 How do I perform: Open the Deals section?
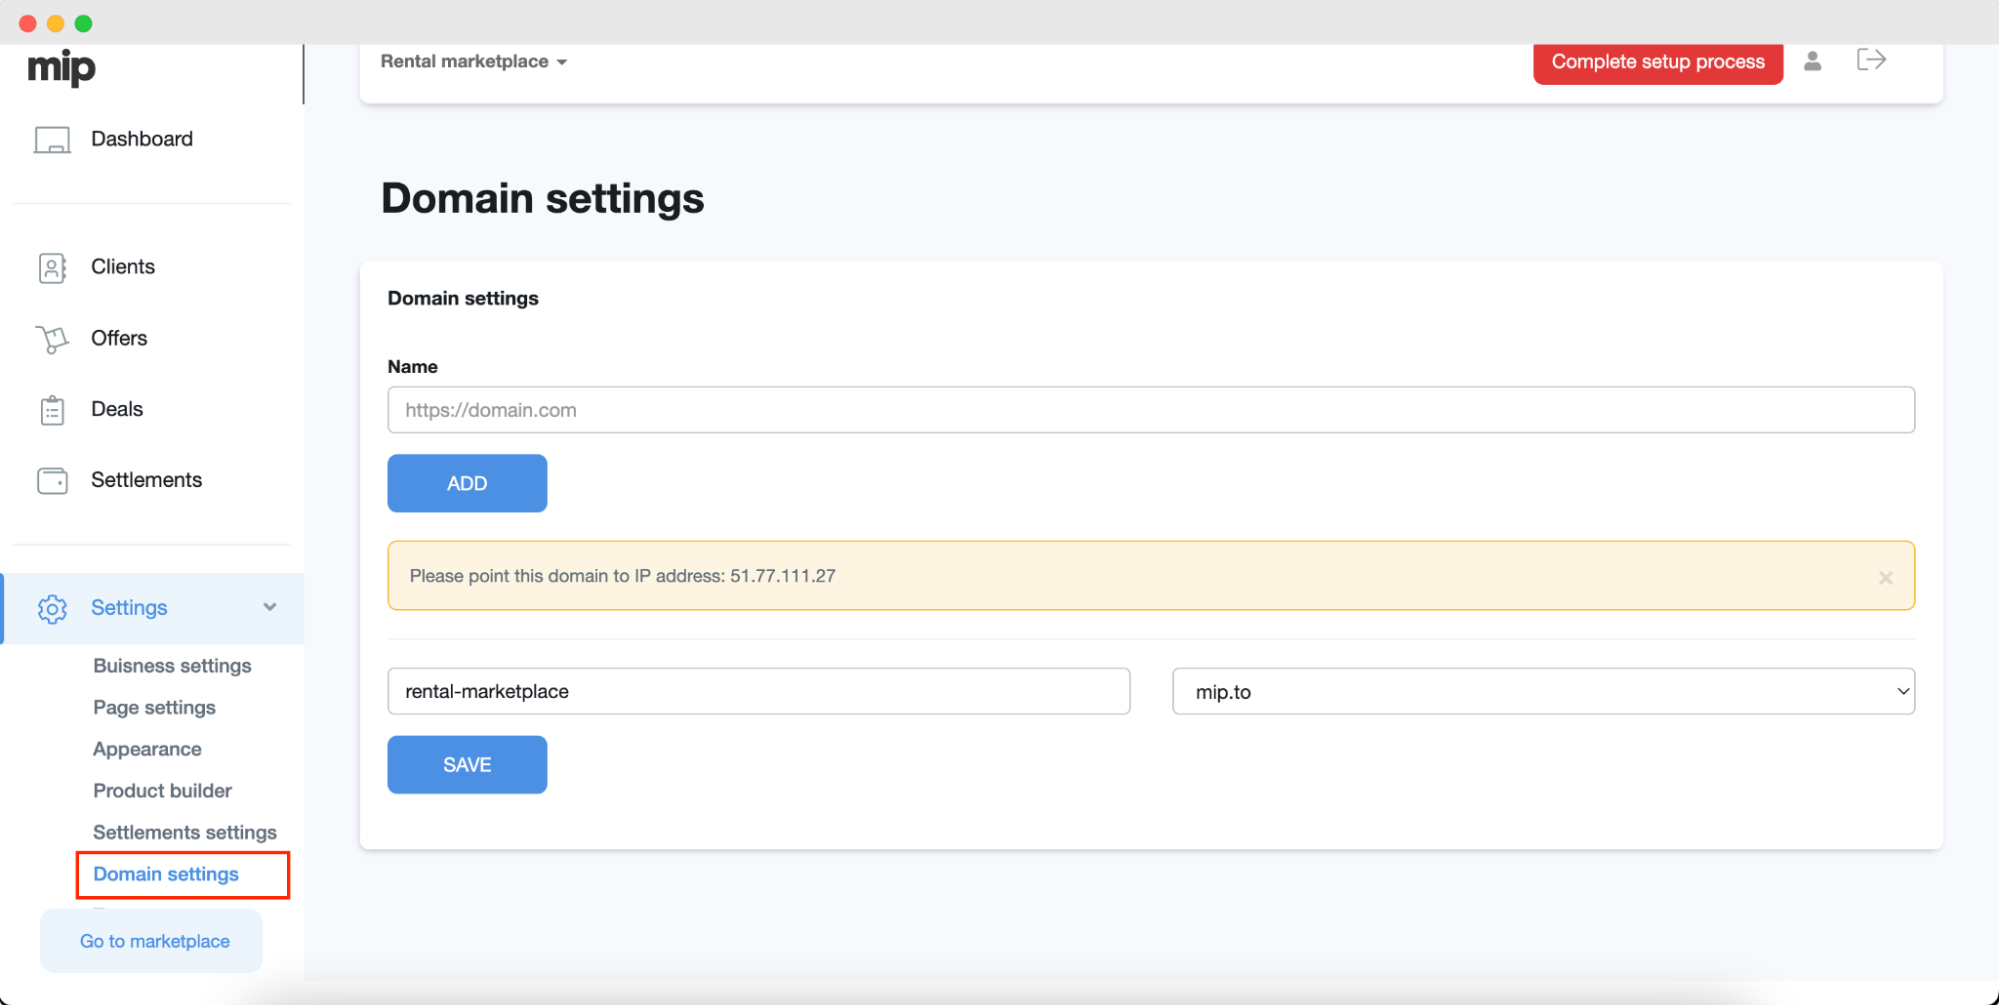click(117, 409)
